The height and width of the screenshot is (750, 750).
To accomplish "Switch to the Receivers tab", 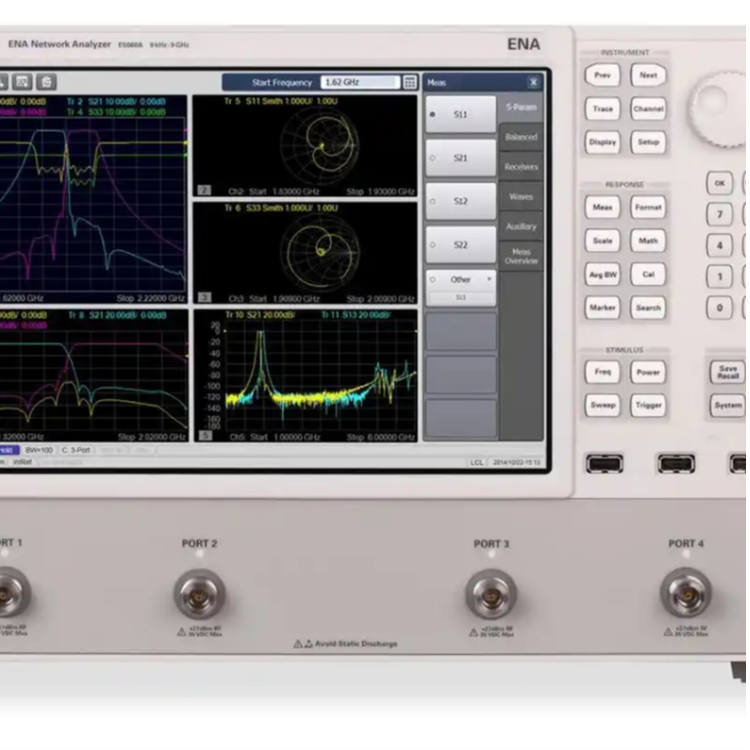I will pyautogui.click(x=521, y=167).
